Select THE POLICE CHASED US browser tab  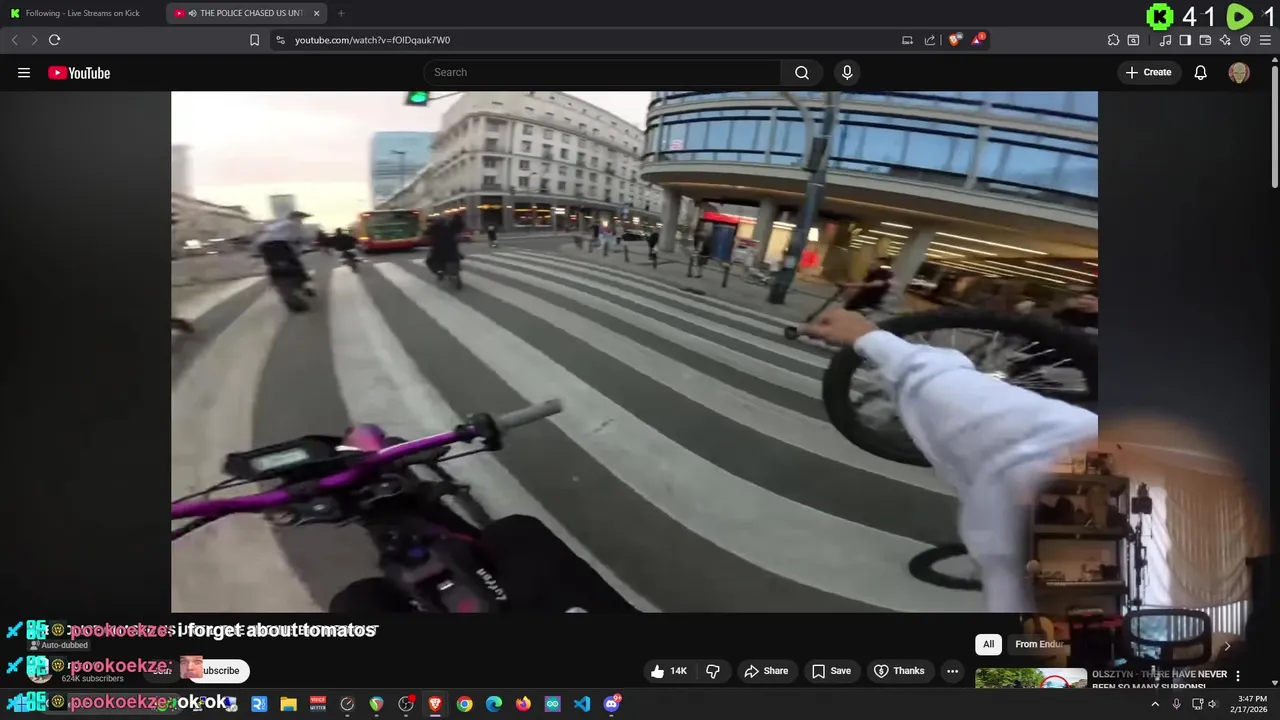tap(245, 13)
